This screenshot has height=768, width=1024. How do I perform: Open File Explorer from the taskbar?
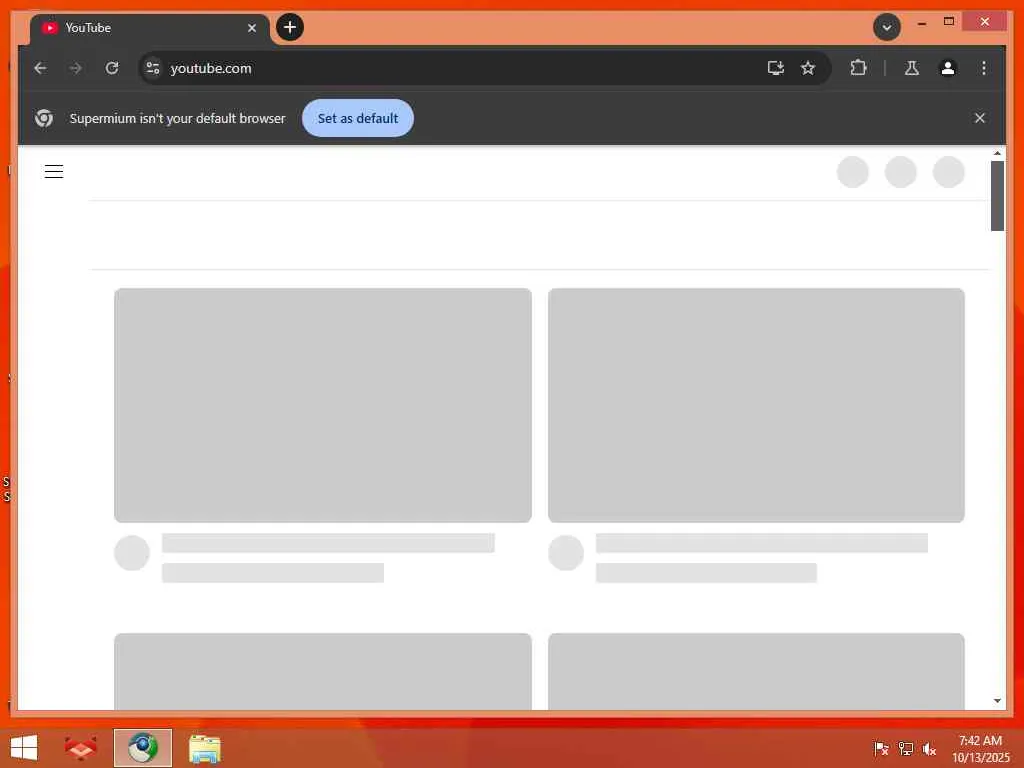point(204,748)
